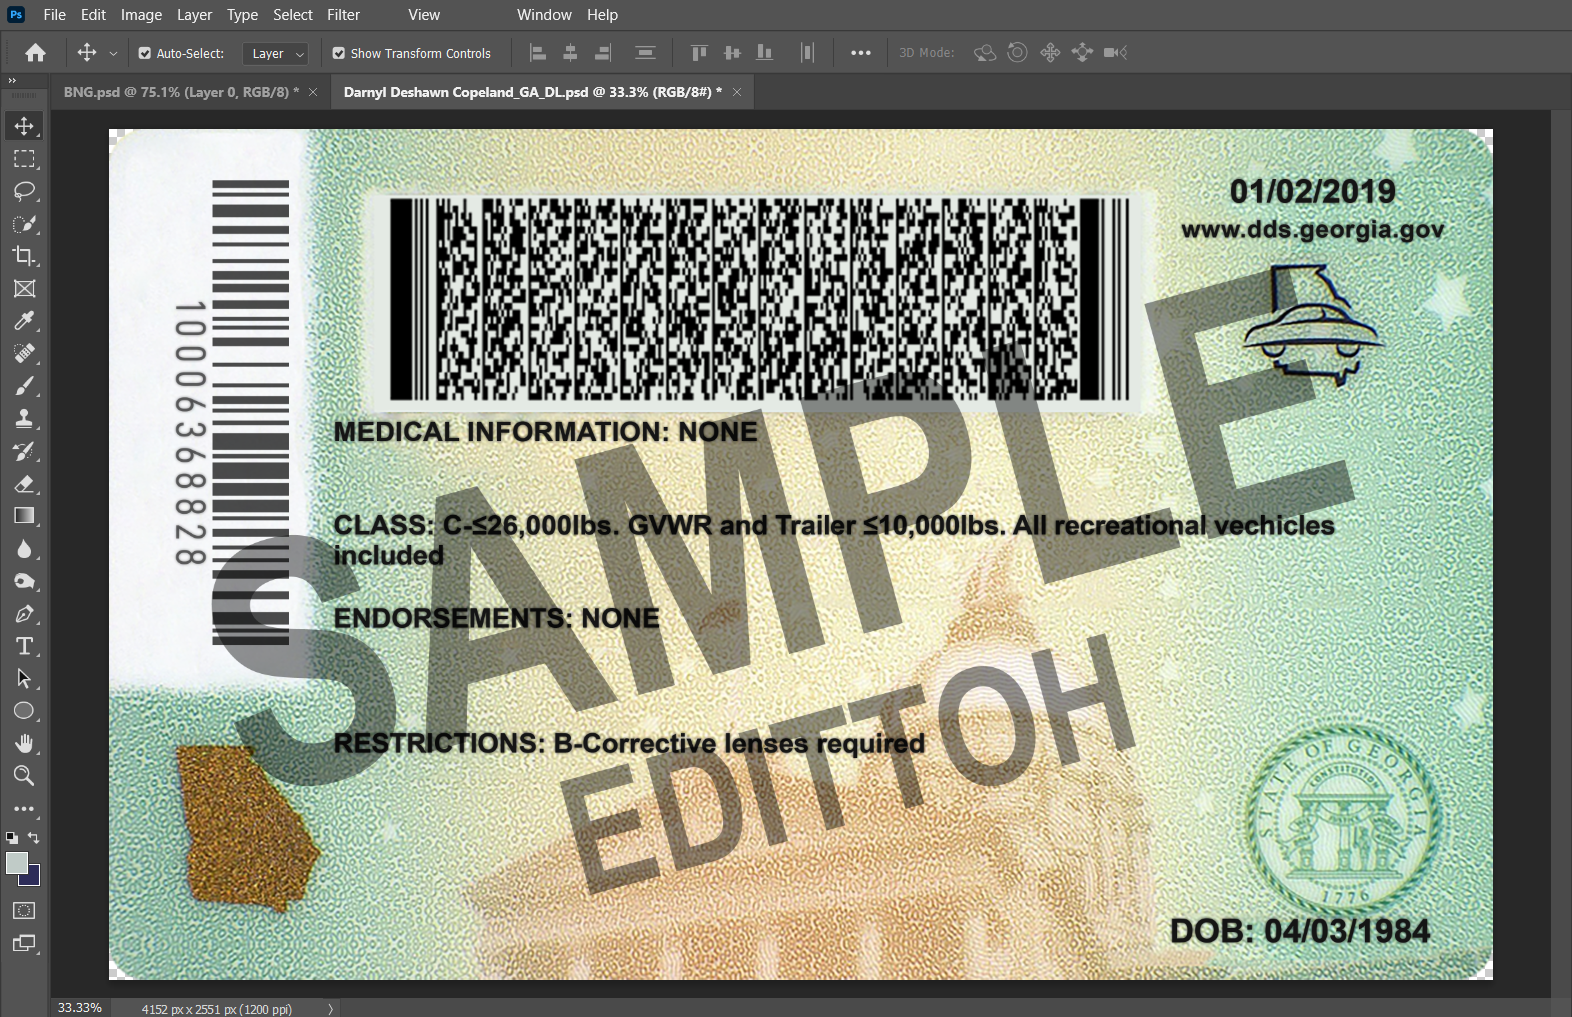Toggle the Auto-Select checkbox
The image size is (1572, 1017).
pyautogui.click(x=145, y=54)
